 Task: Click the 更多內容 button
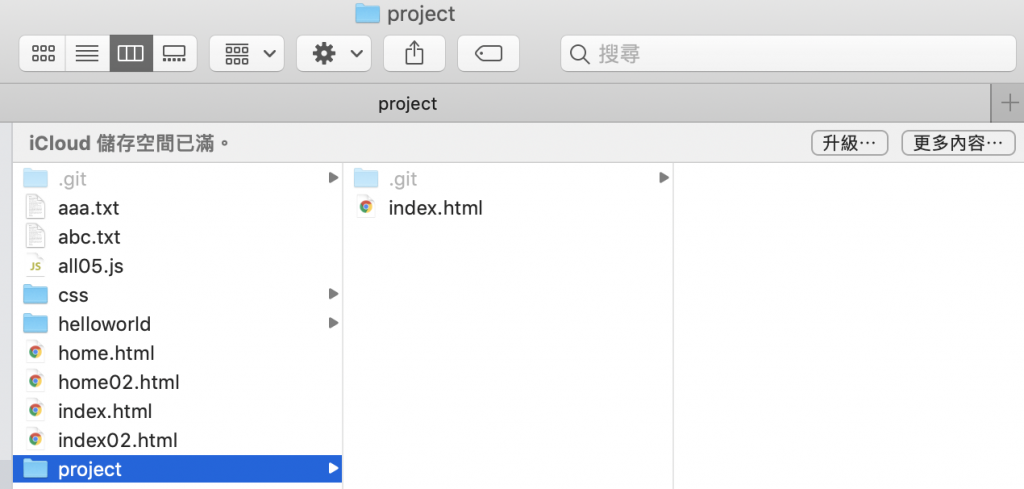click(x=958, y=143)
